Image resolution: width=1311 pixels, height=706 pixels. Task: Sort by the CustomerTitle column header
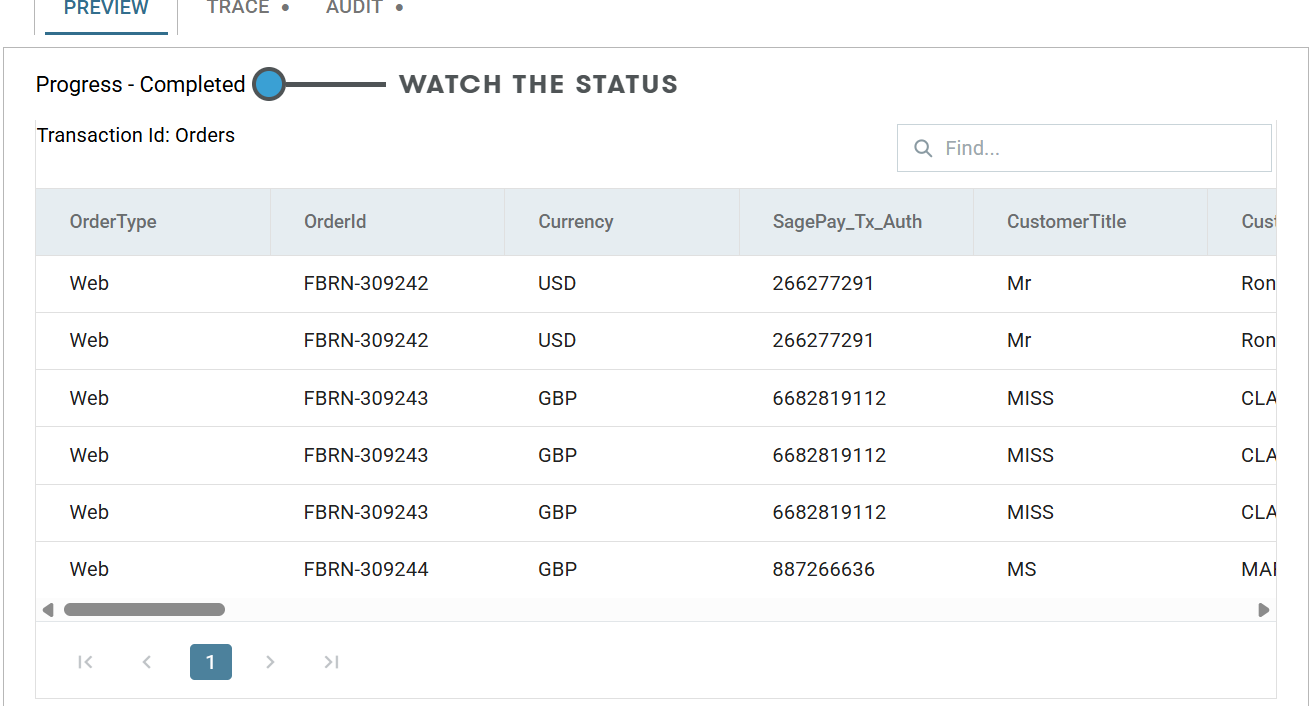pos(1090,222)
